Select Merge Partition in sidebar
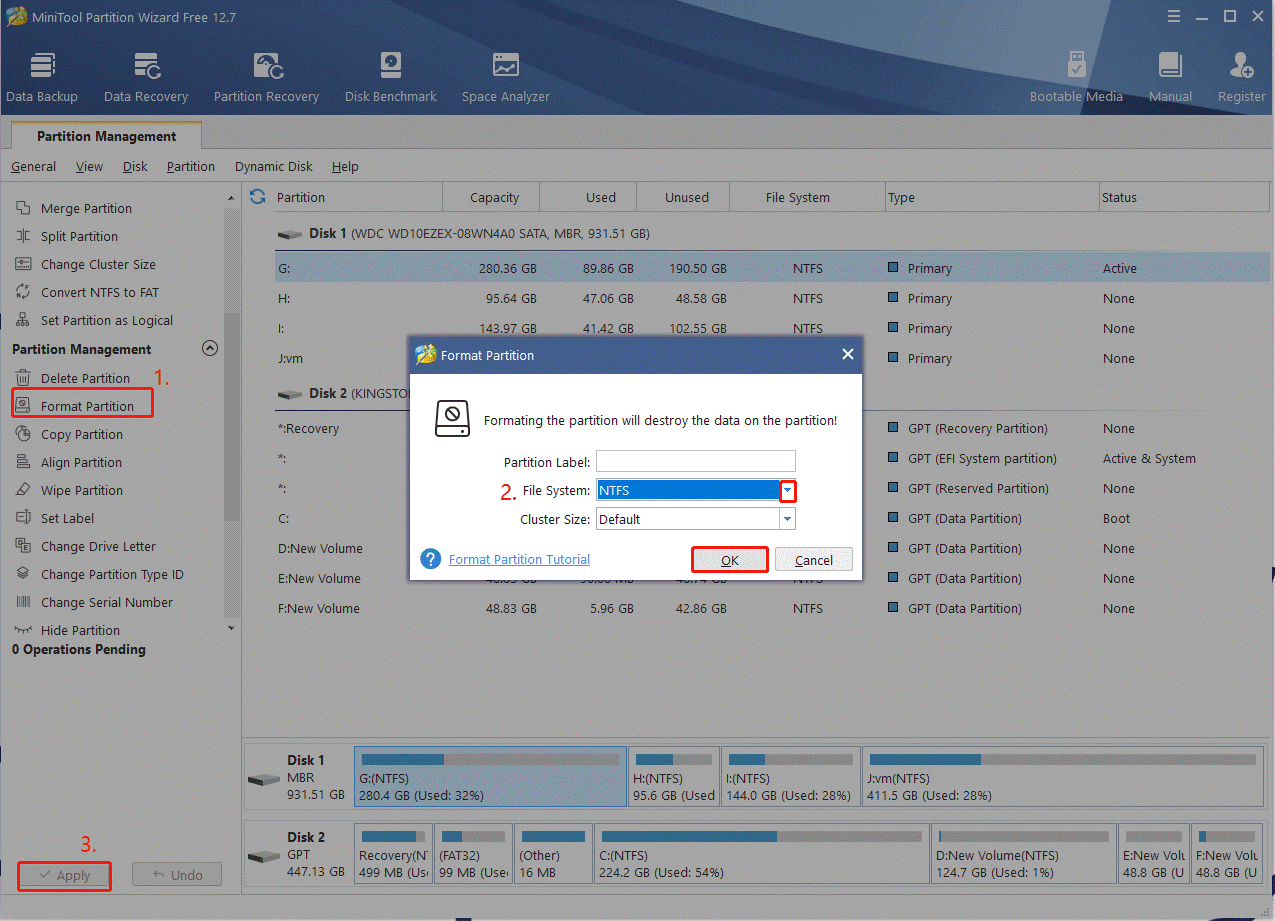The image size is (1275, 921). (86, 208)
